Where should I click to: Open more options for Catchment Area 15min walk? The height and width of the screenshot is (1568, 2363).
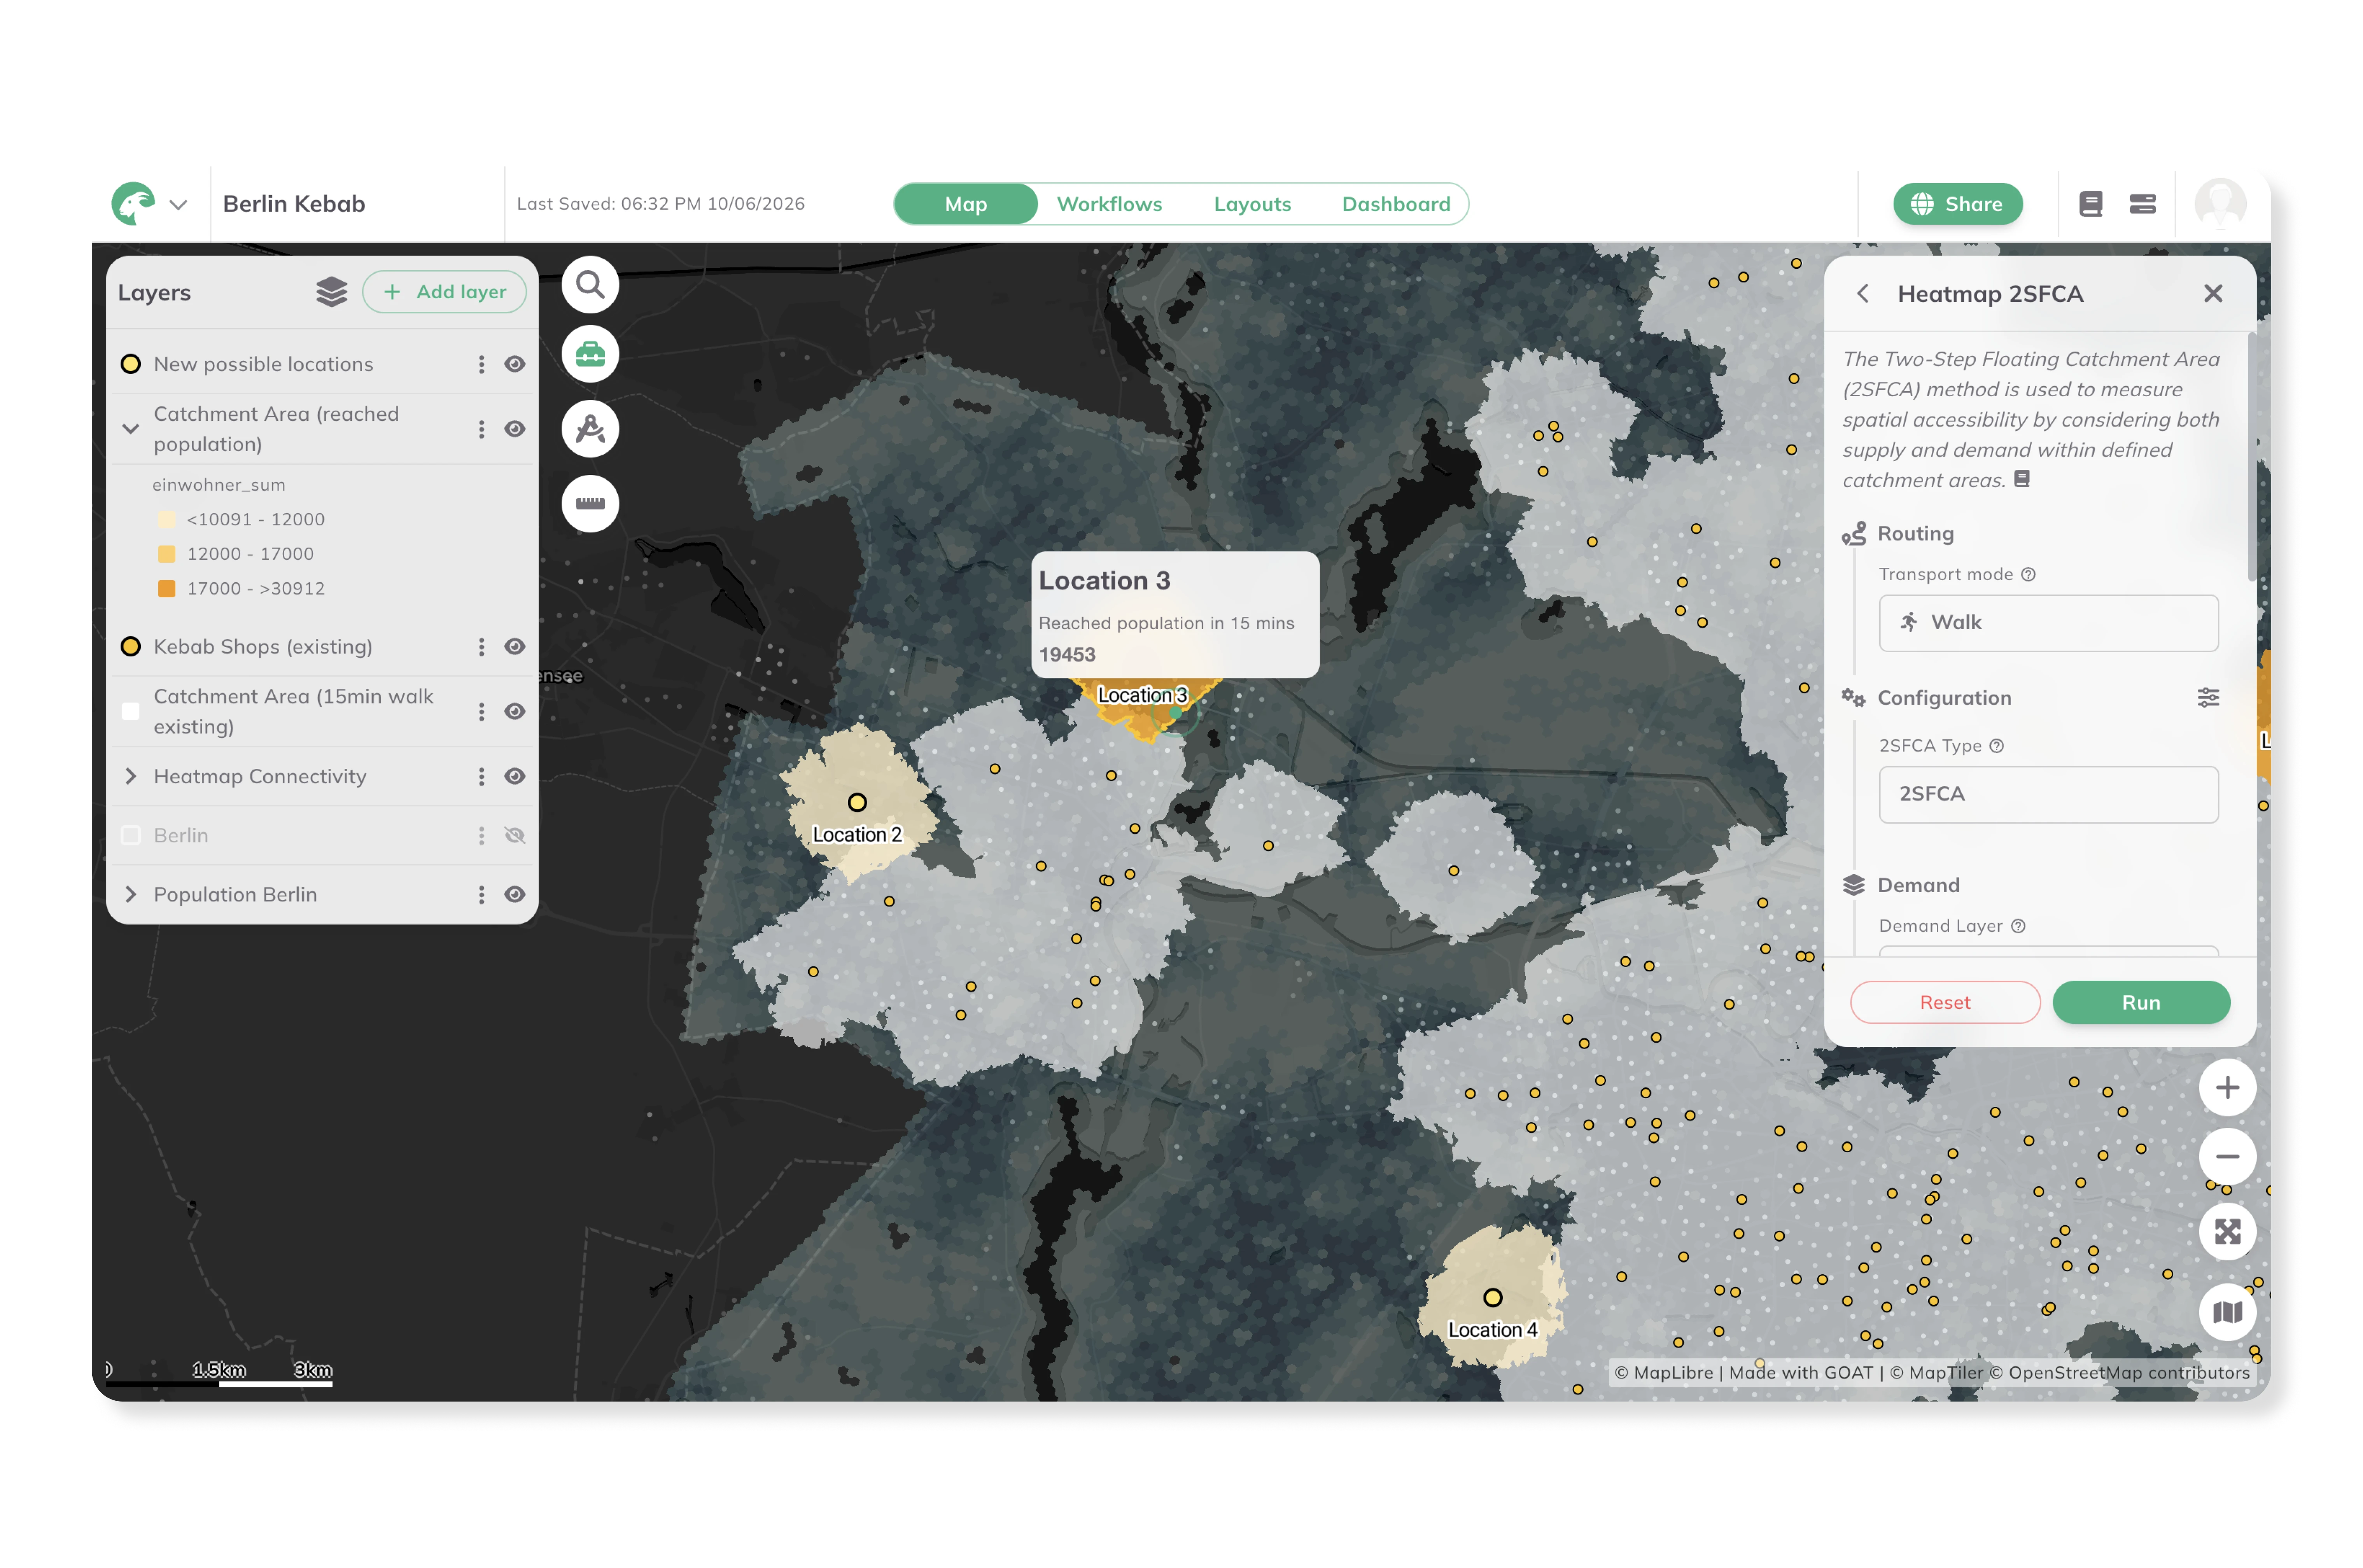(x=481, y=711)
